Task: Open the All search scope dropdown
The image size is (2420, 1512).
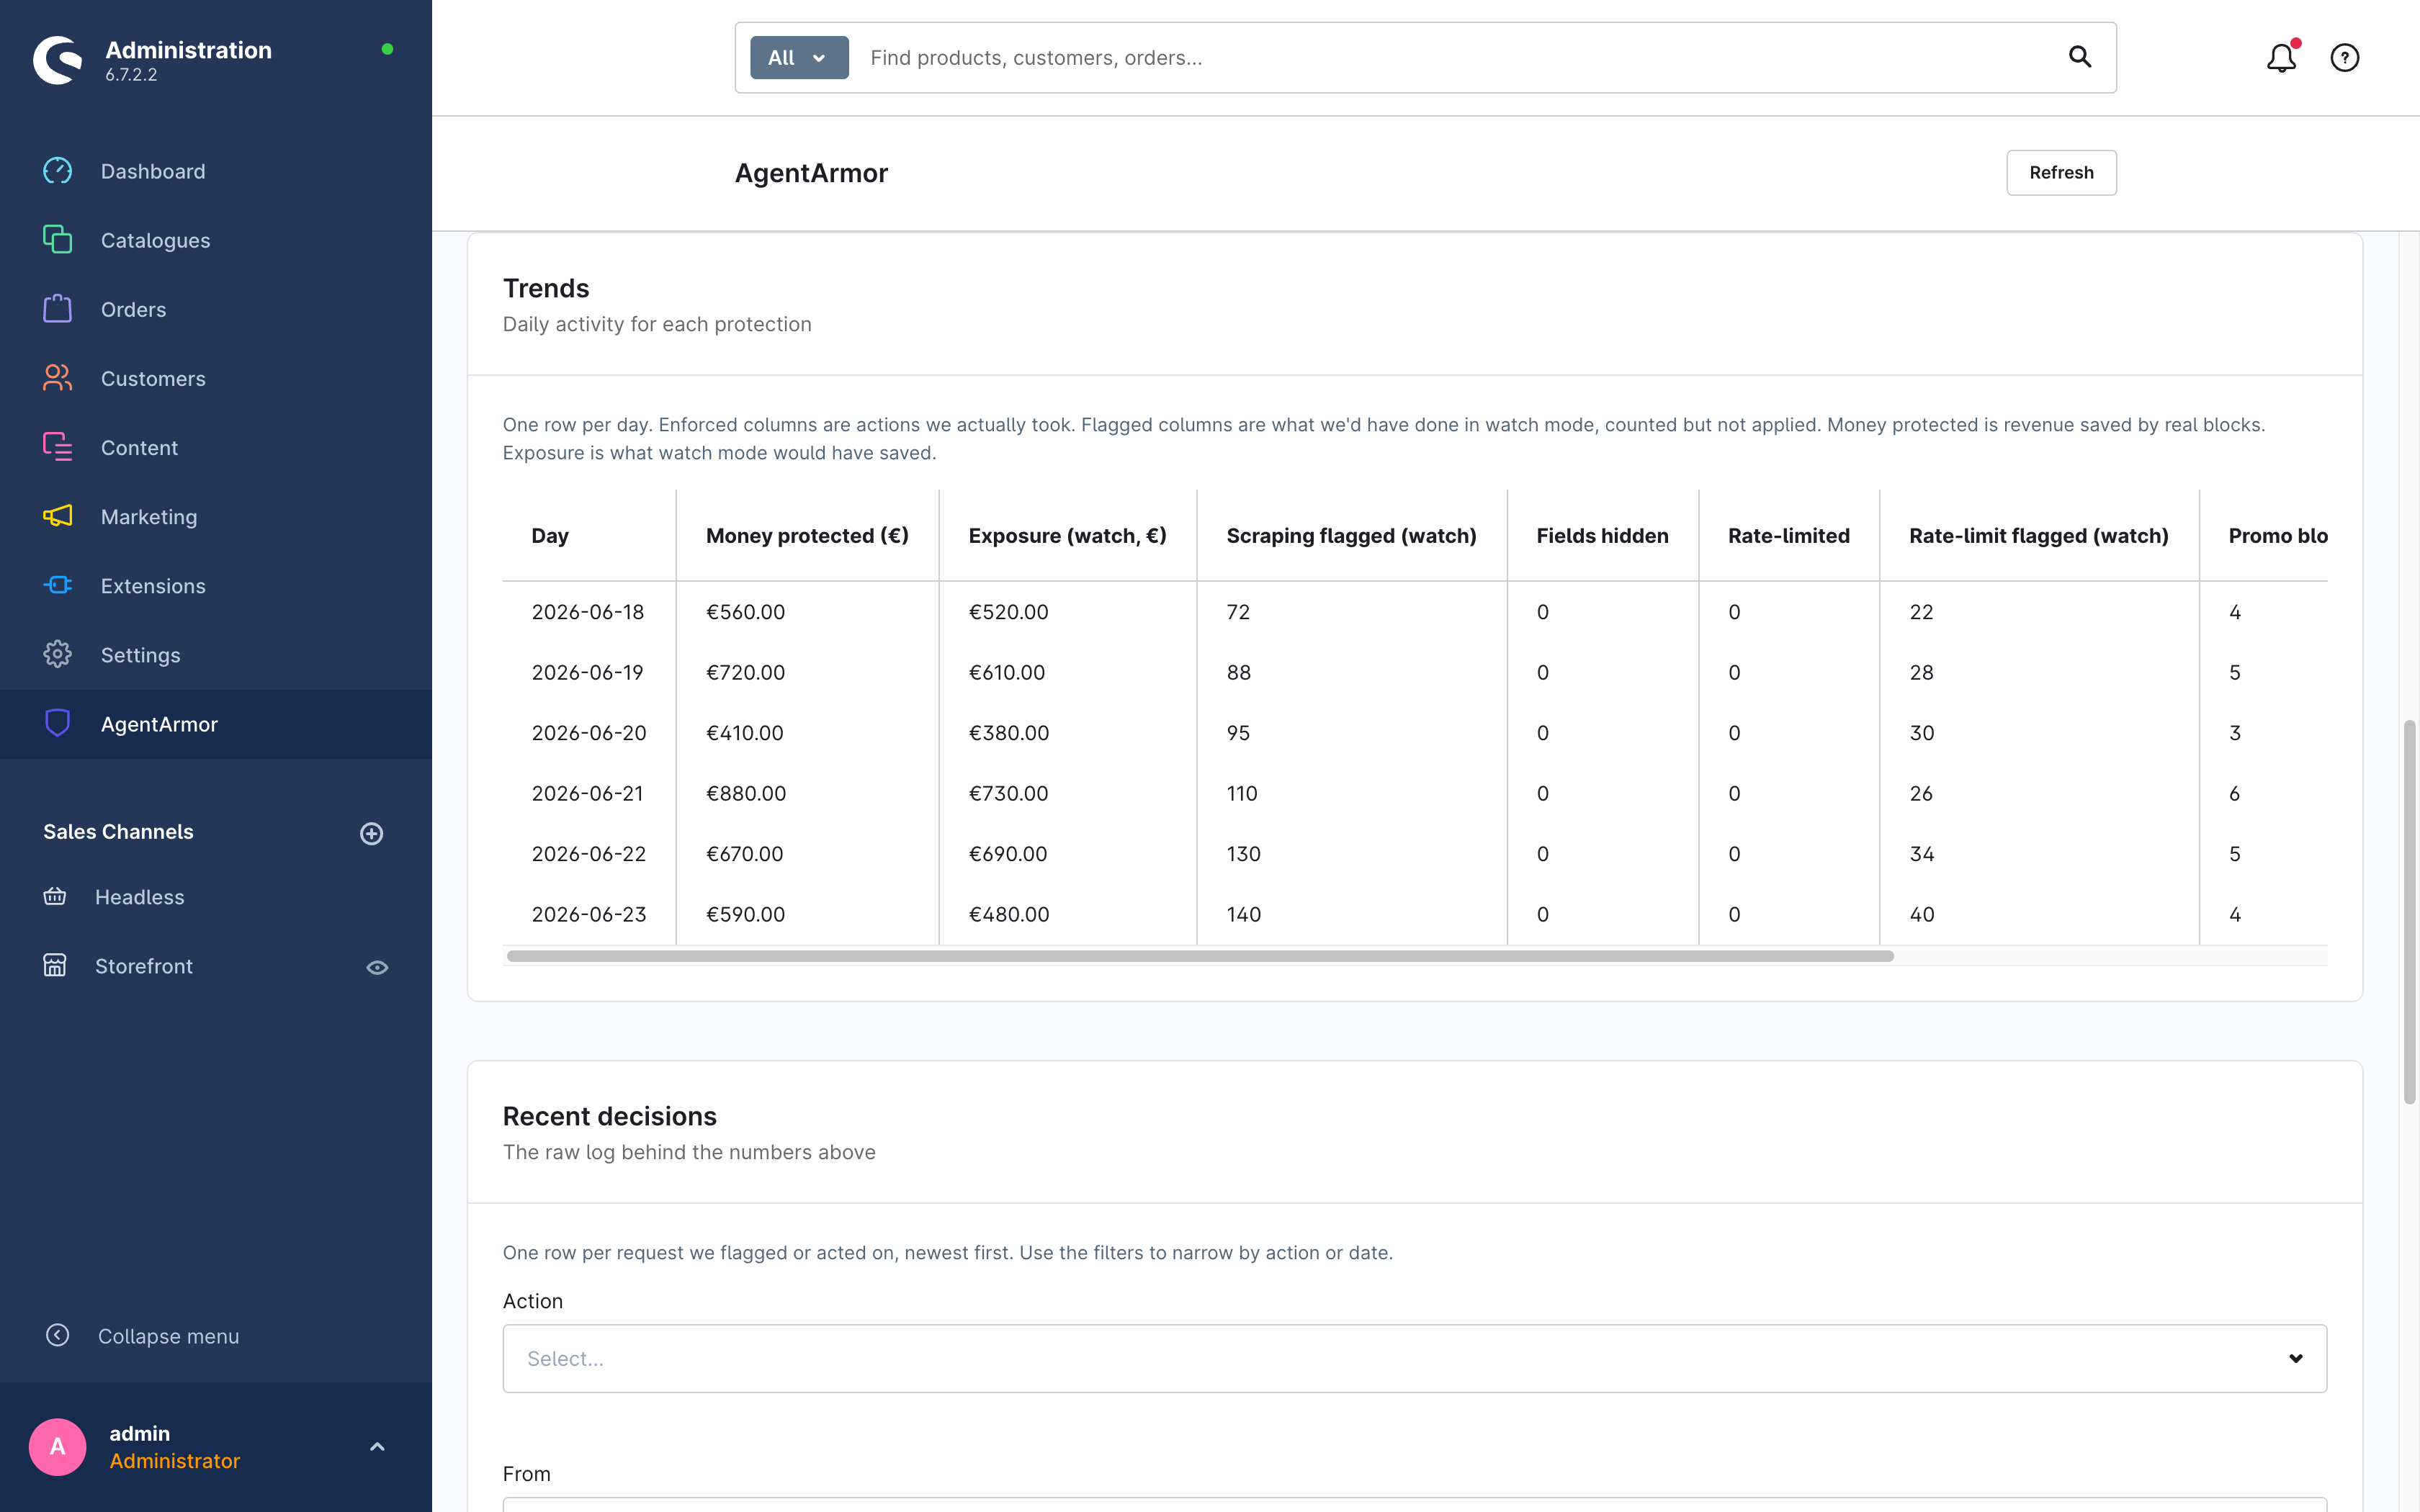Action: (x=799, y=57)
